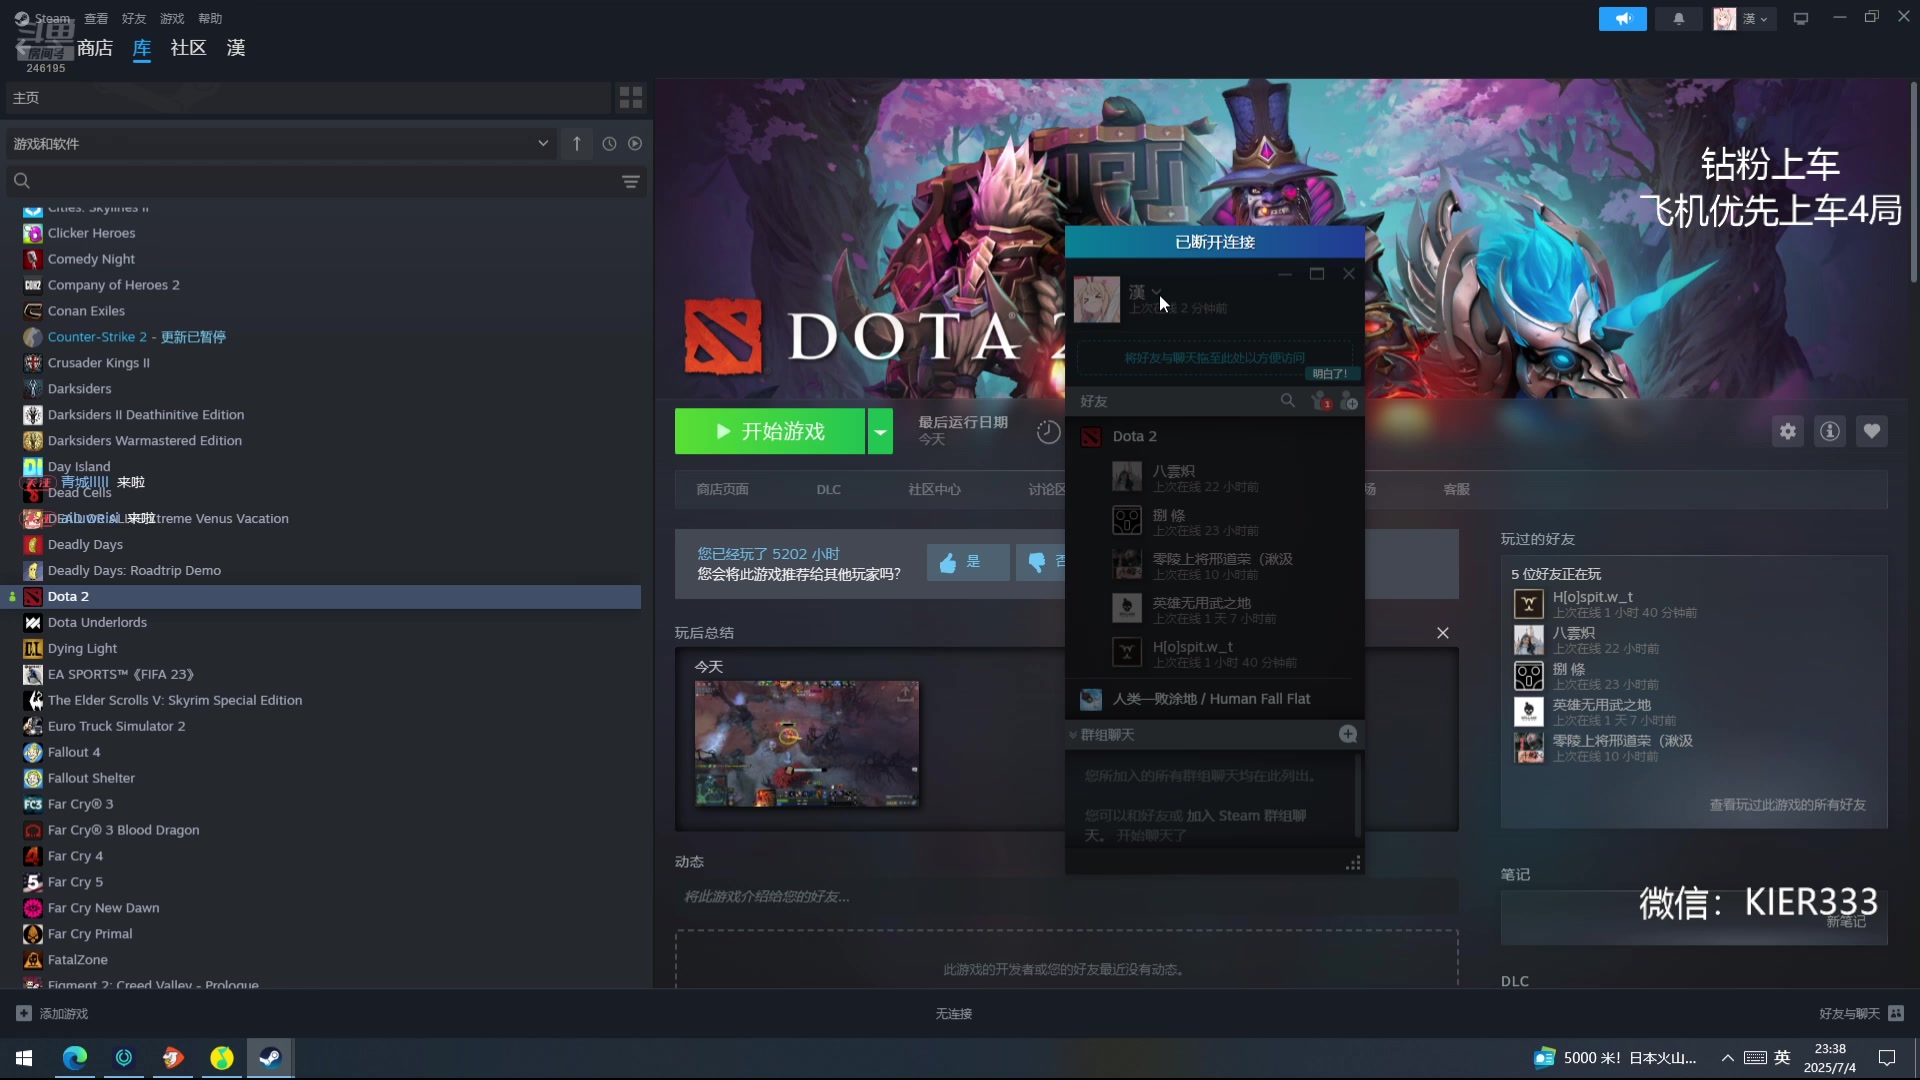This screenshot has width=1920, height=1080.
Task: Open the Games menu (游戏)
Action: coord(172,19)
